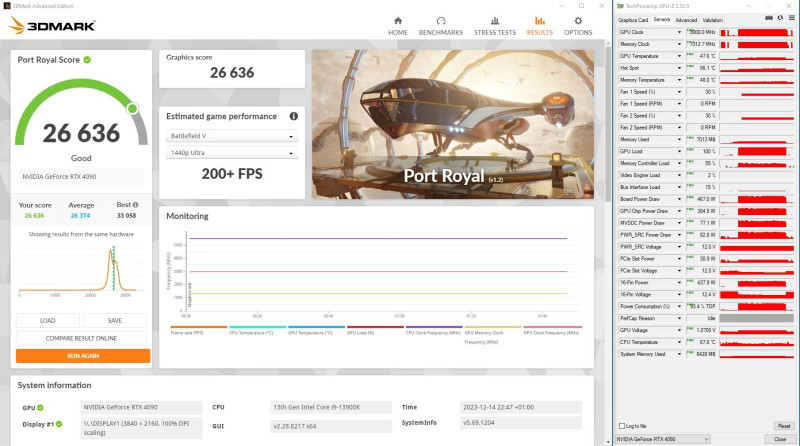The height and width of the screenshot is (446, 800).
Task: Click the orange RUN AGAIN button
Action: click(x=83, y=356)
